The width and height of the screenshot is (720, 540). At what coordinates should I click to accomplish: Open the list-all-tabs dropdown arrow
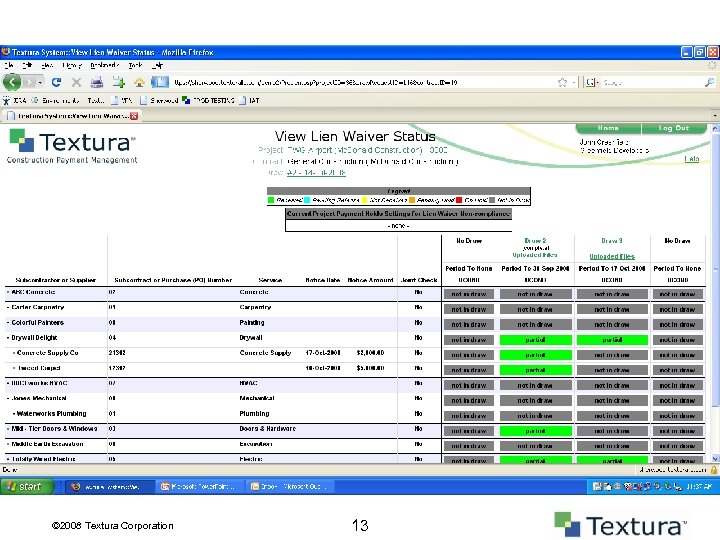click(x=715, y=116)
